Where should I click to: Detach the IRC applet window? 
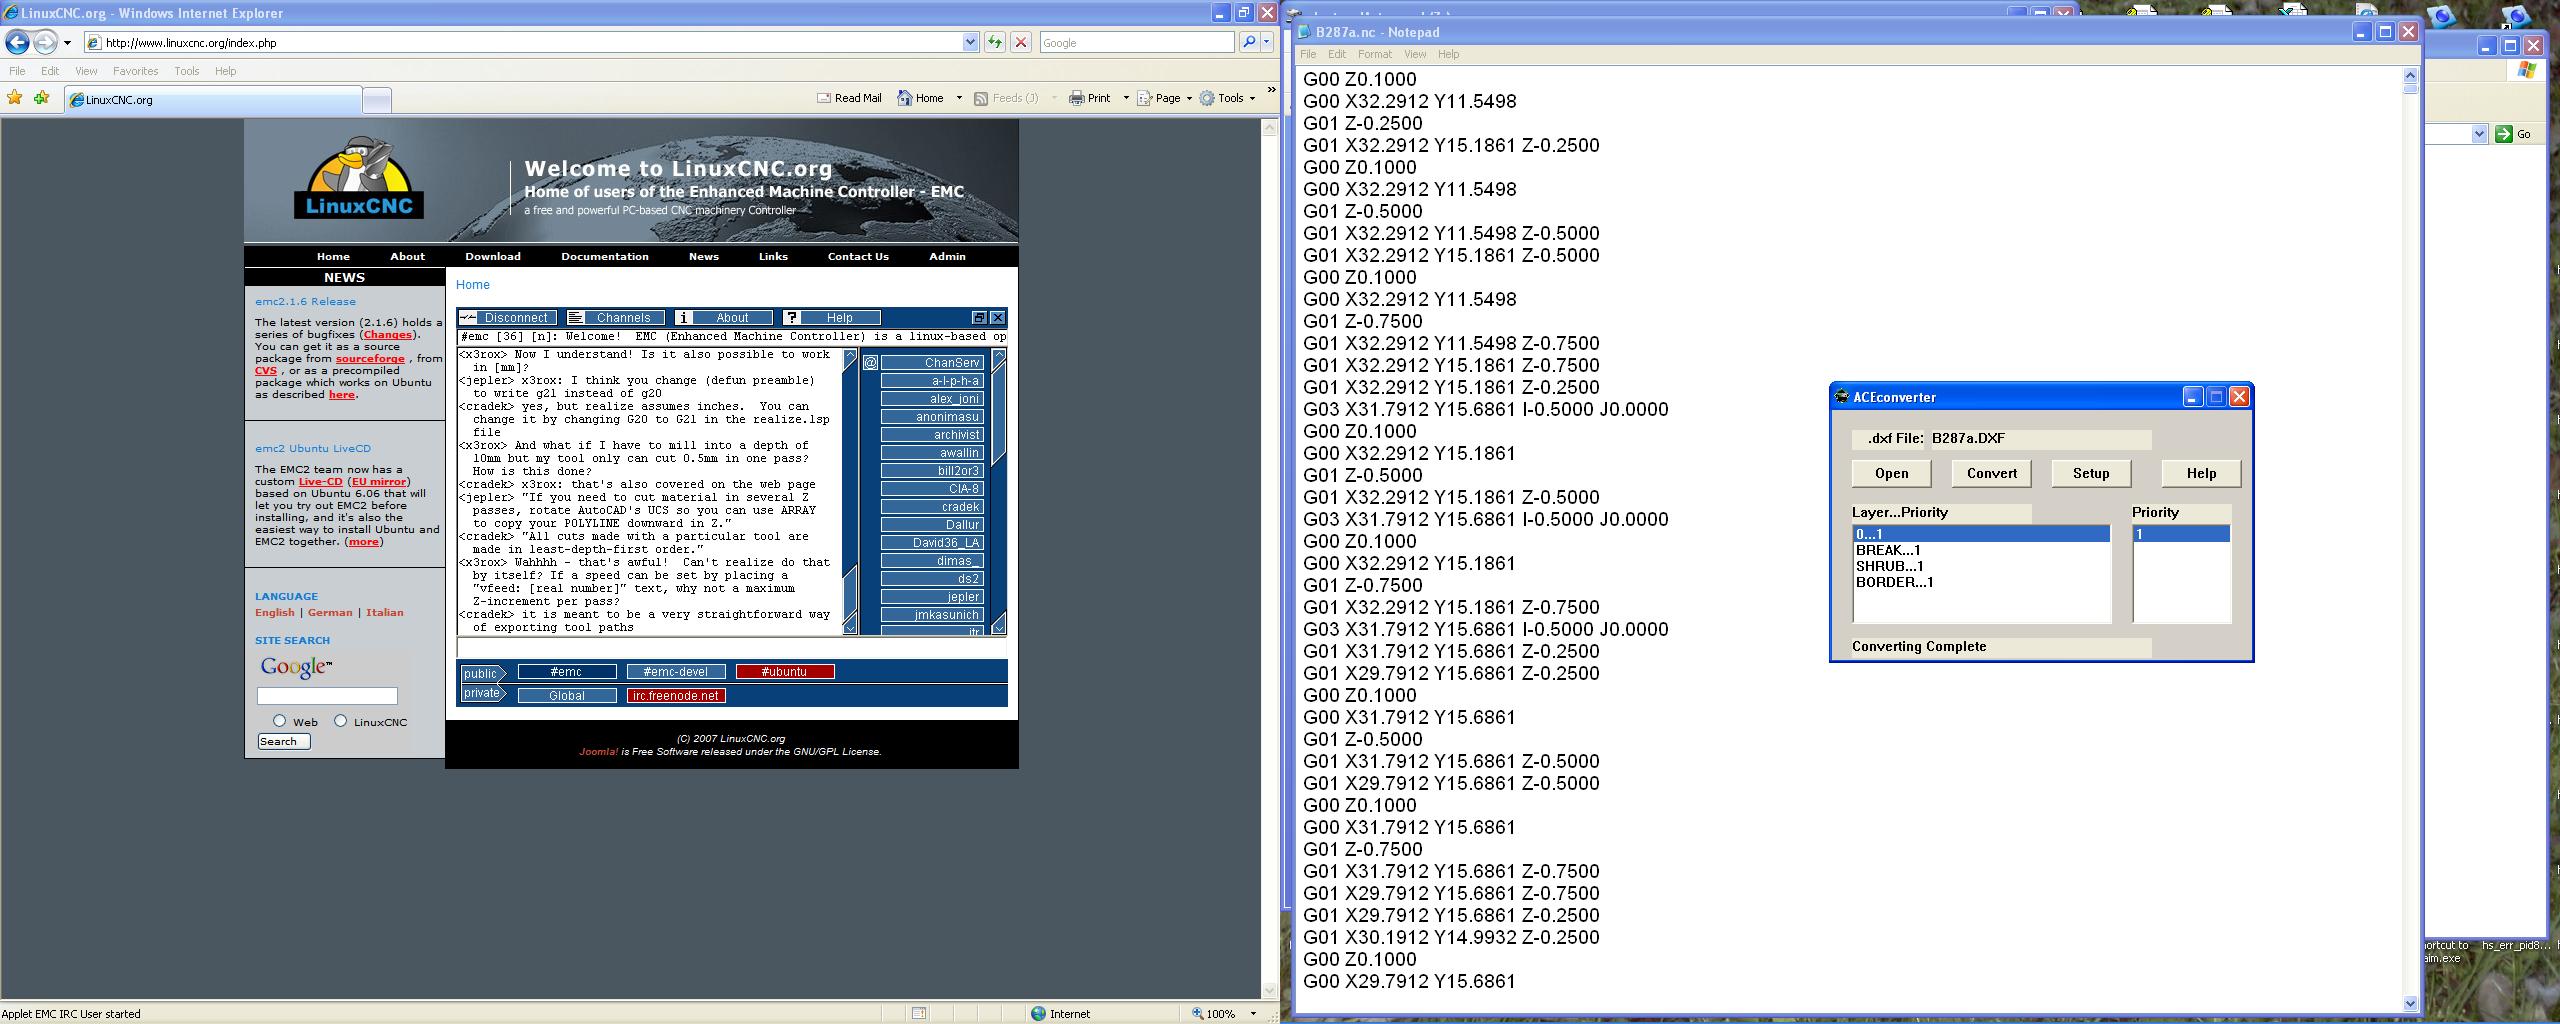(x=979, y=317)
